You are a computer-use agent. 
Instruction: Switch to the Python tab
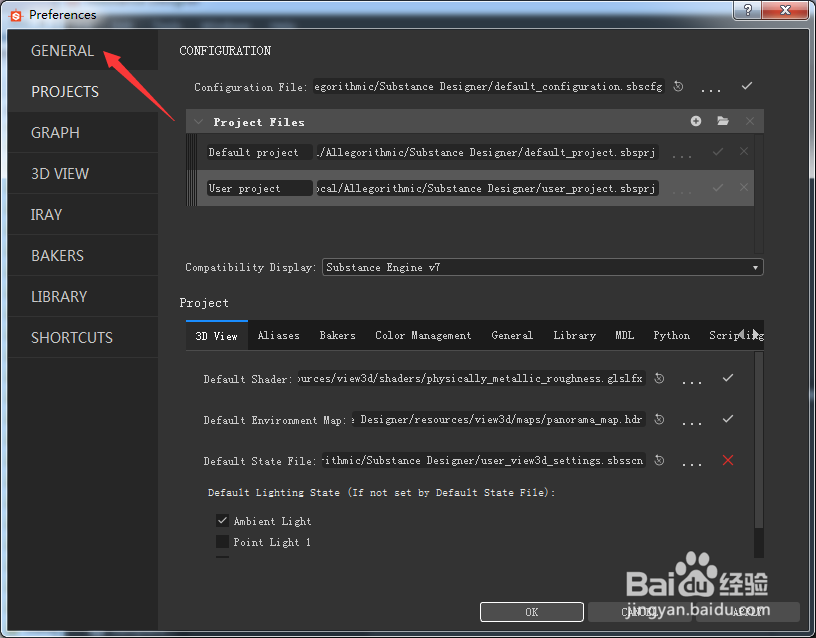click(x=672, y=336)
